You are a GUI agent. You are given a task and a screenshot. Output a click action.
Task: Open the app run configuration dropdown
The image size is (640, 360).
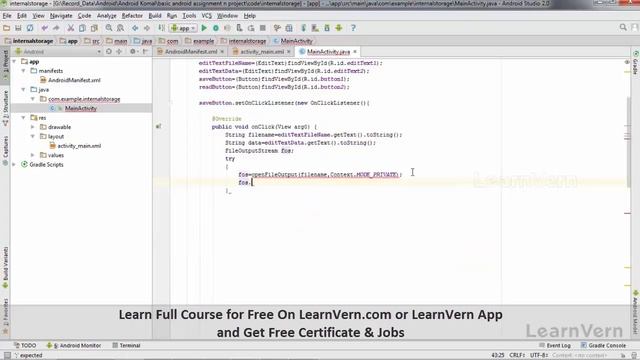pyautogui.click(x=184, y=28)
